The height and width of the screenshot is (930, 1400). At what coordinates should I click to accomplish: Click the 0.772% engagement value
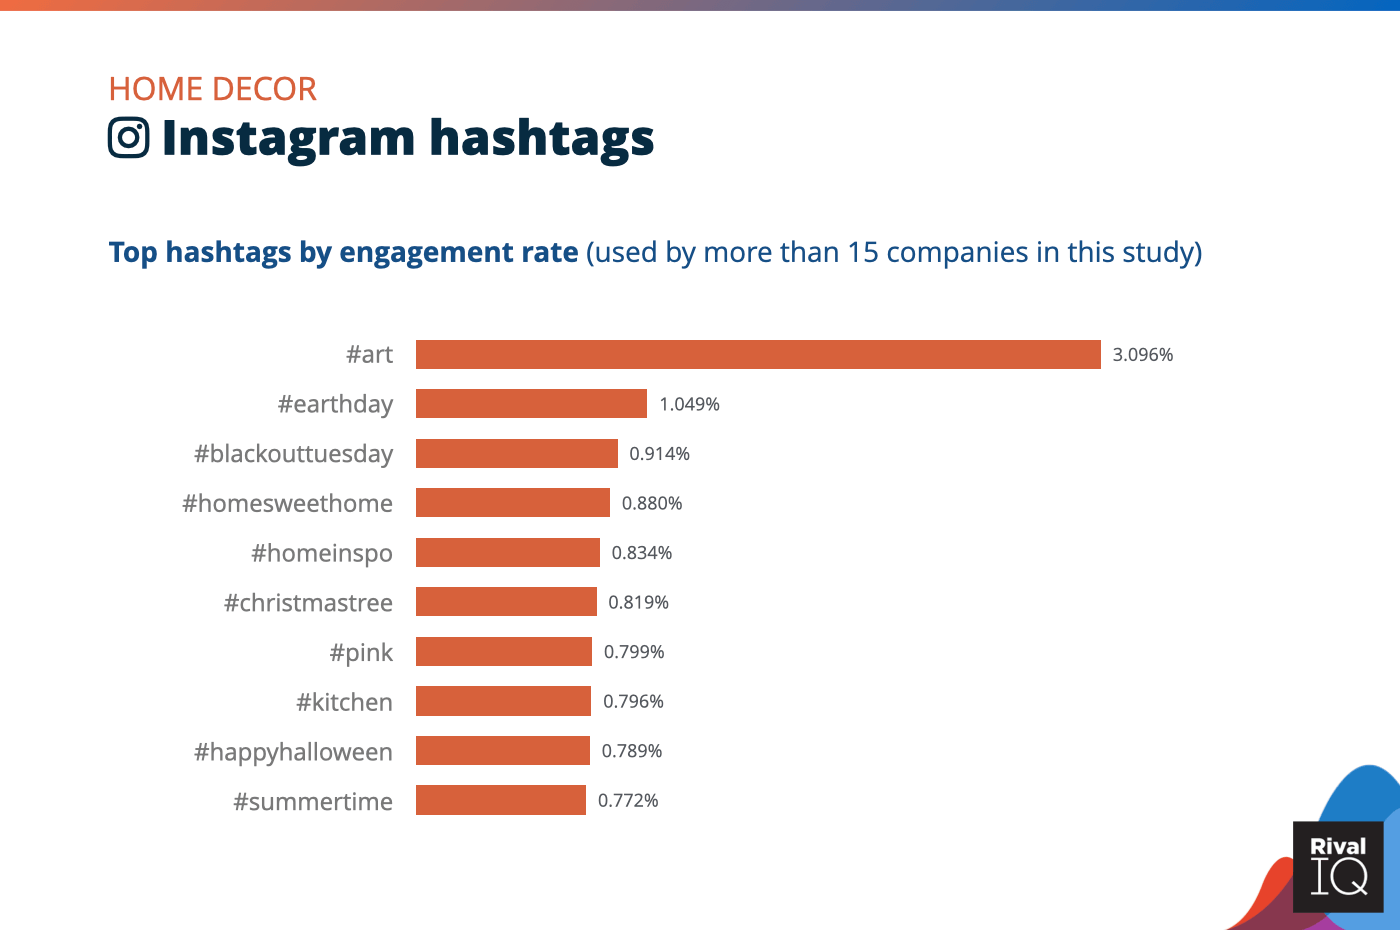(x=628, y=801)
